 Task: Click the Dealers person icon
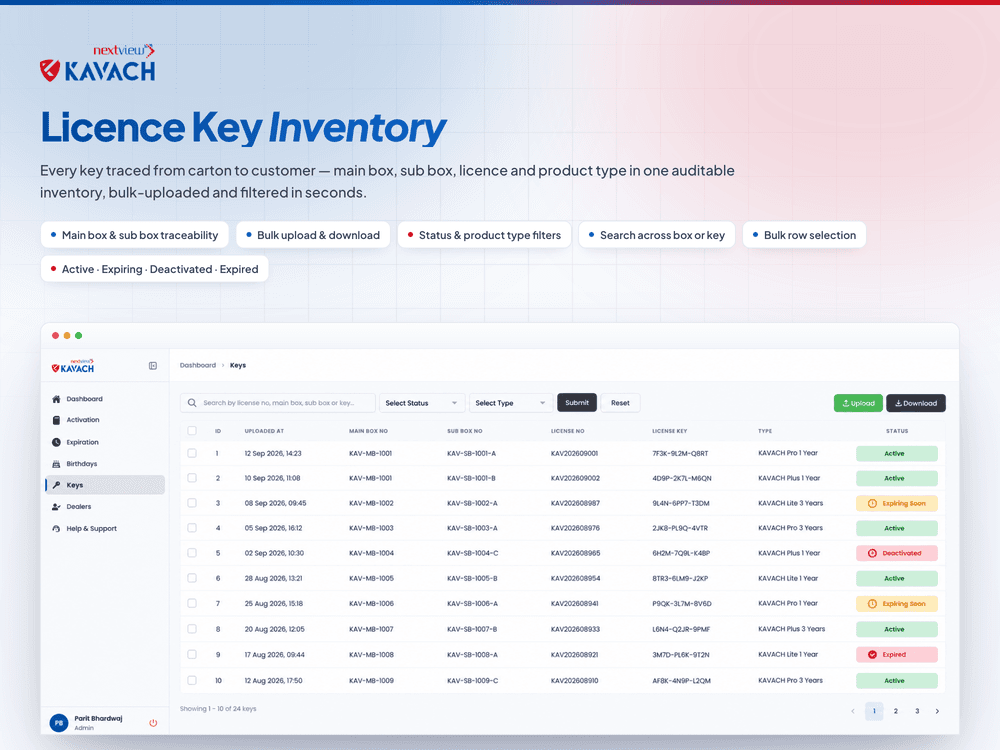[x=56, y=507]
